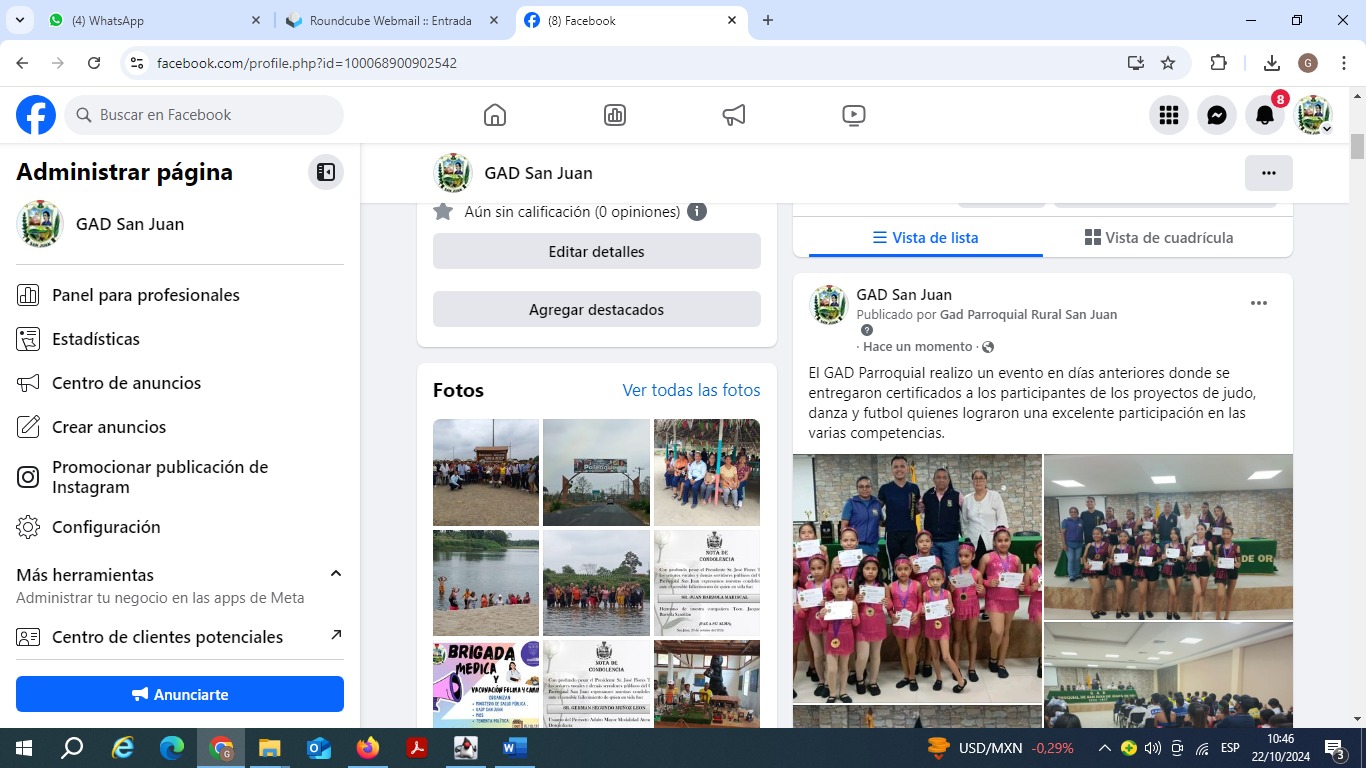Open the account profile dropdown

click(1313, 115)
